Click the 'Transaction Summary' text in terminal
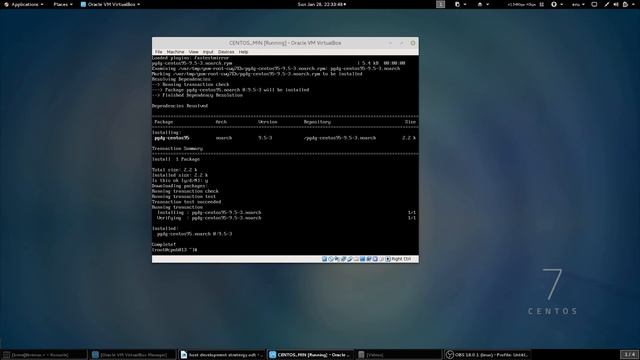 pos(177,149)
